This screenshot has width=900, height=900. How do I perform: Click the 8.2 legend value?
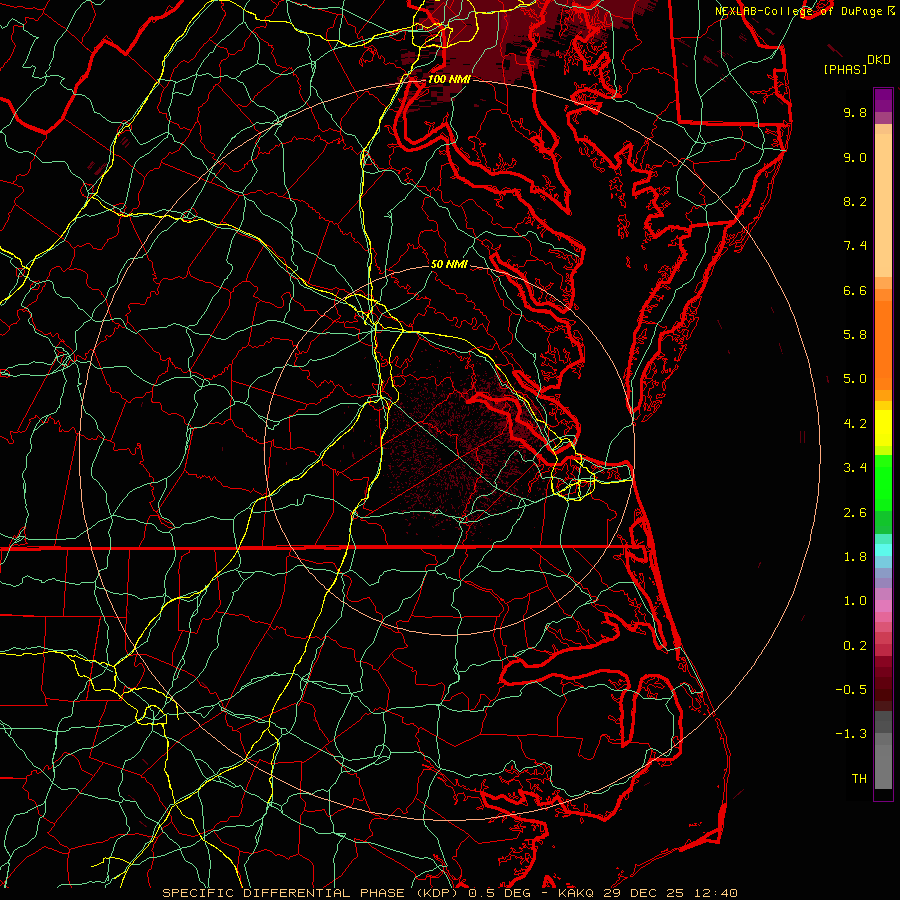pos(855,201)
